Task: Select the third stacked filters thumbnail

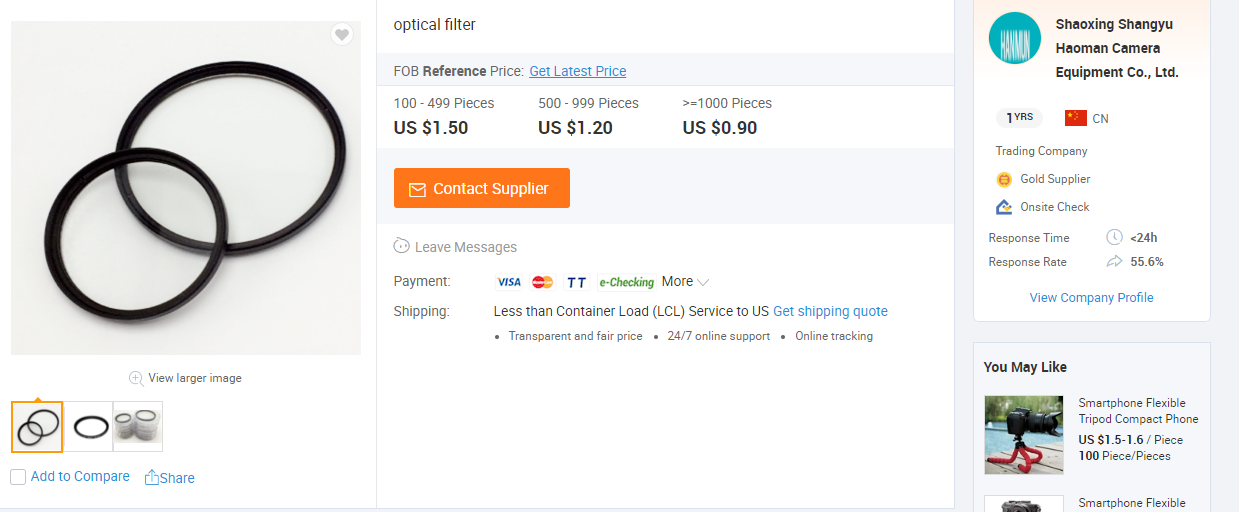Action: pyautogui.click(x=138, y=427)
